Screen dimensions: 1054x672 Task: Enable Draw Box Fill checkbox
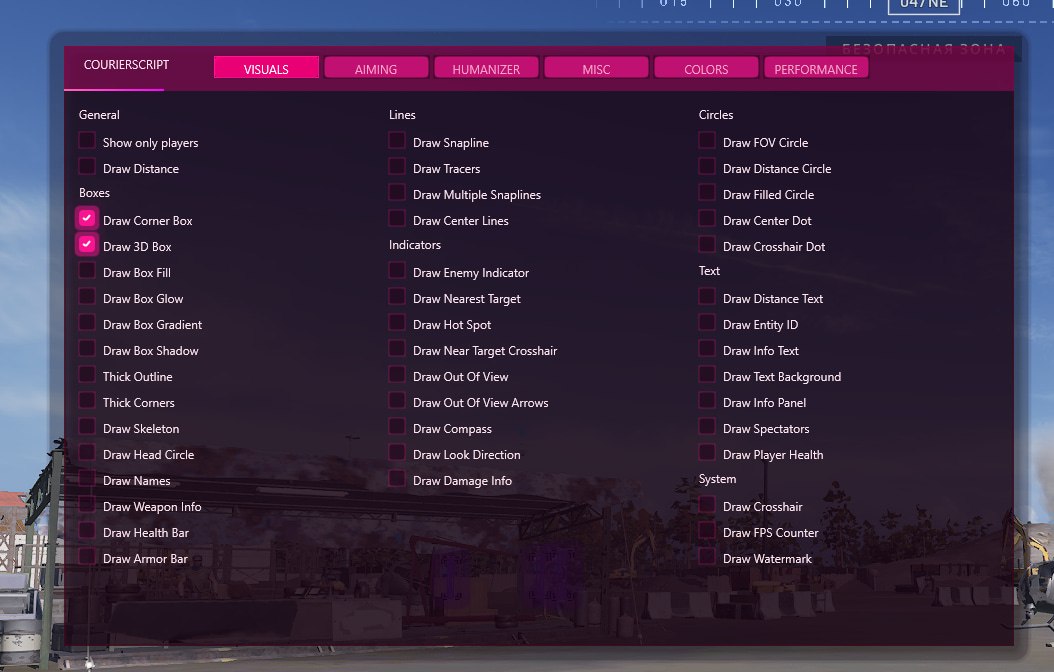[x=87, y=270]
